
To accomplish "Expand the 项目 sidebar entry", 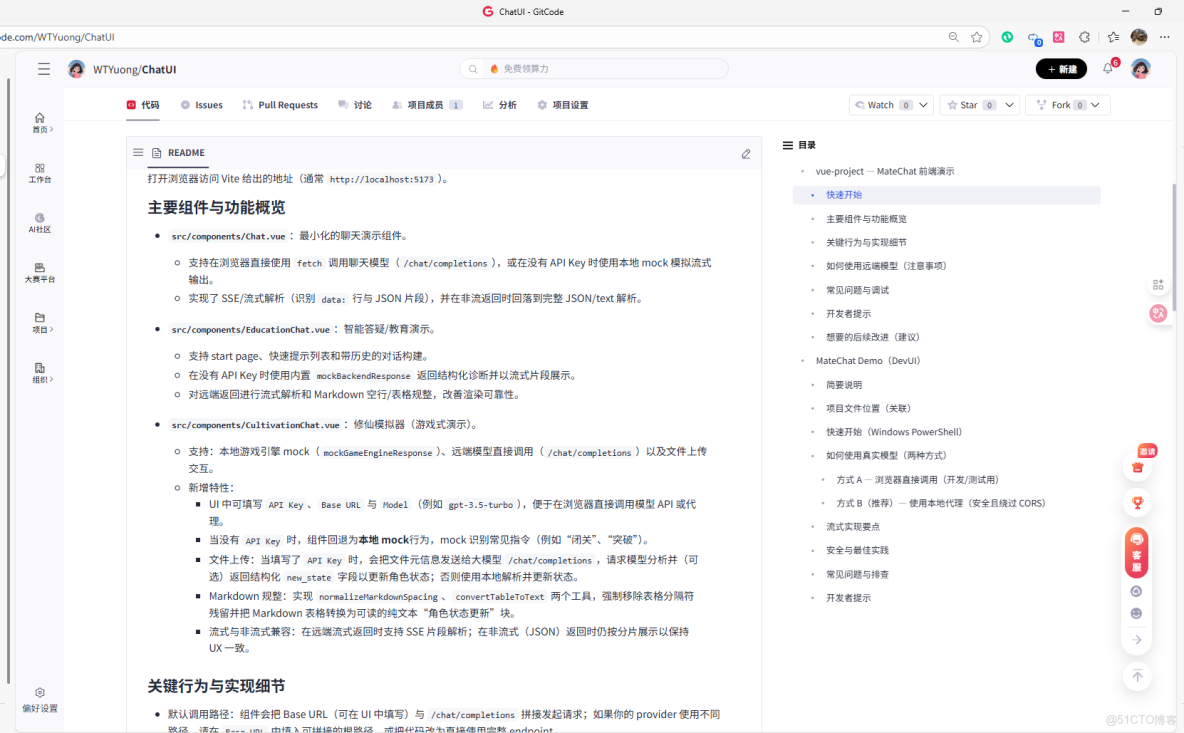I will click(x=40, y=322).
